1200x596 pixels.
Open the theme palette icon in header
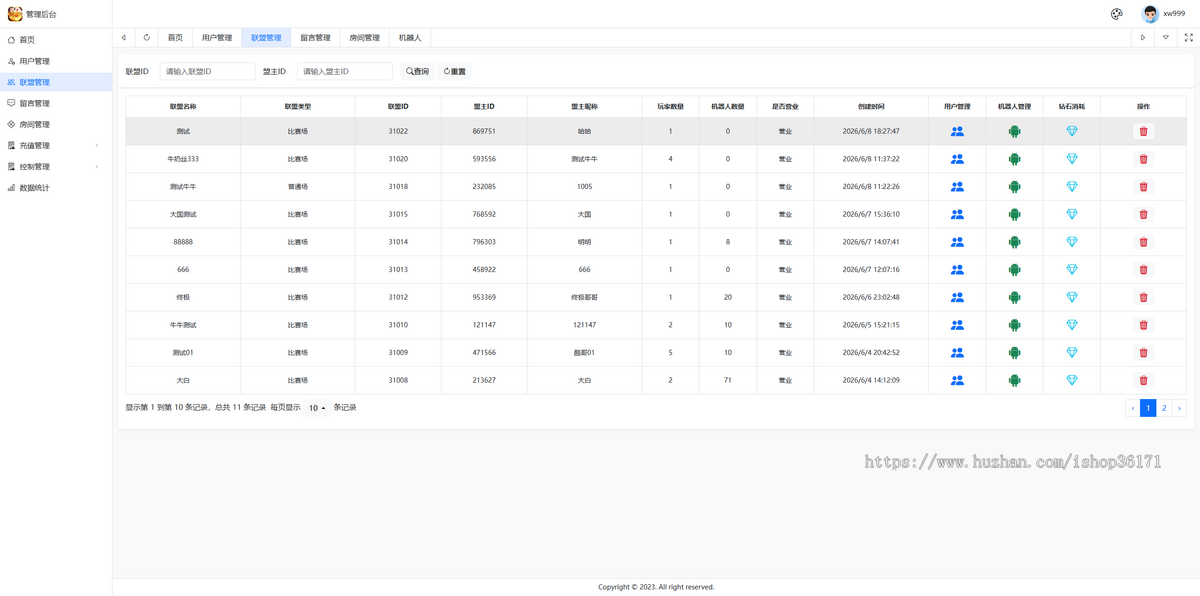pyautogui.click(x=1117, y=14)
